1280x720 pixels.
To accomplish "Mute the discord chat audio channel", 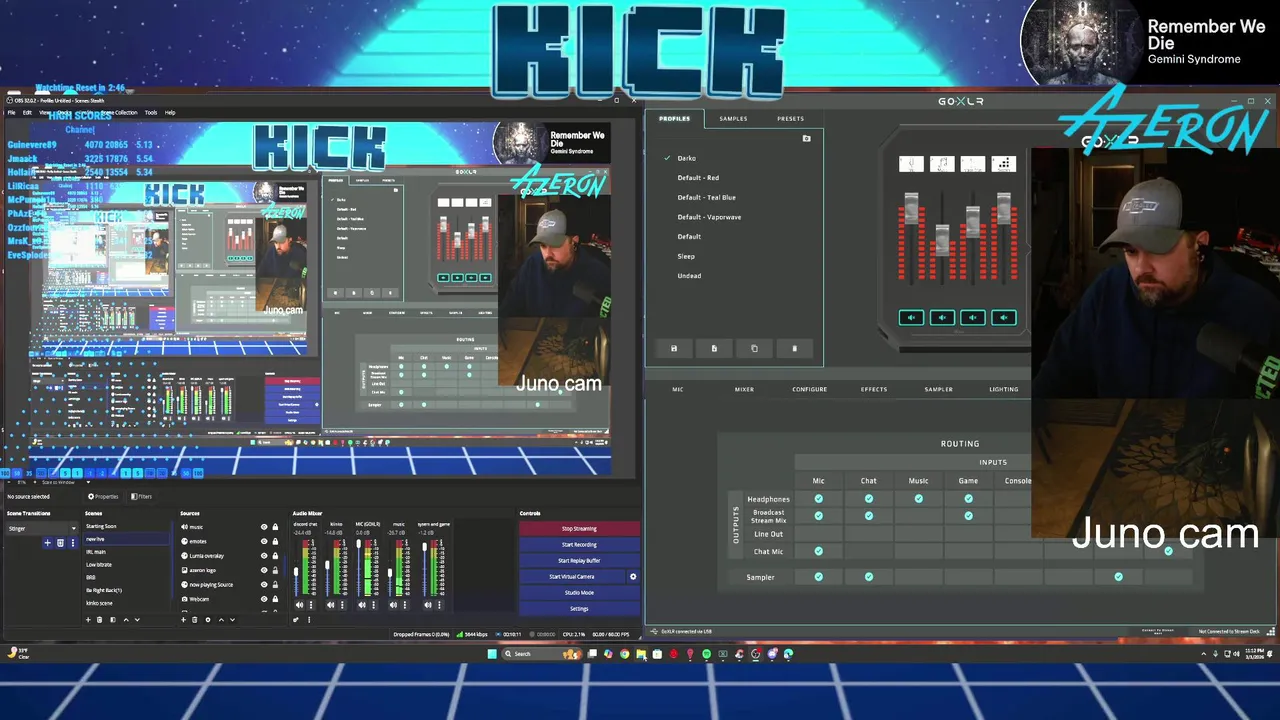I will point(299,605).
